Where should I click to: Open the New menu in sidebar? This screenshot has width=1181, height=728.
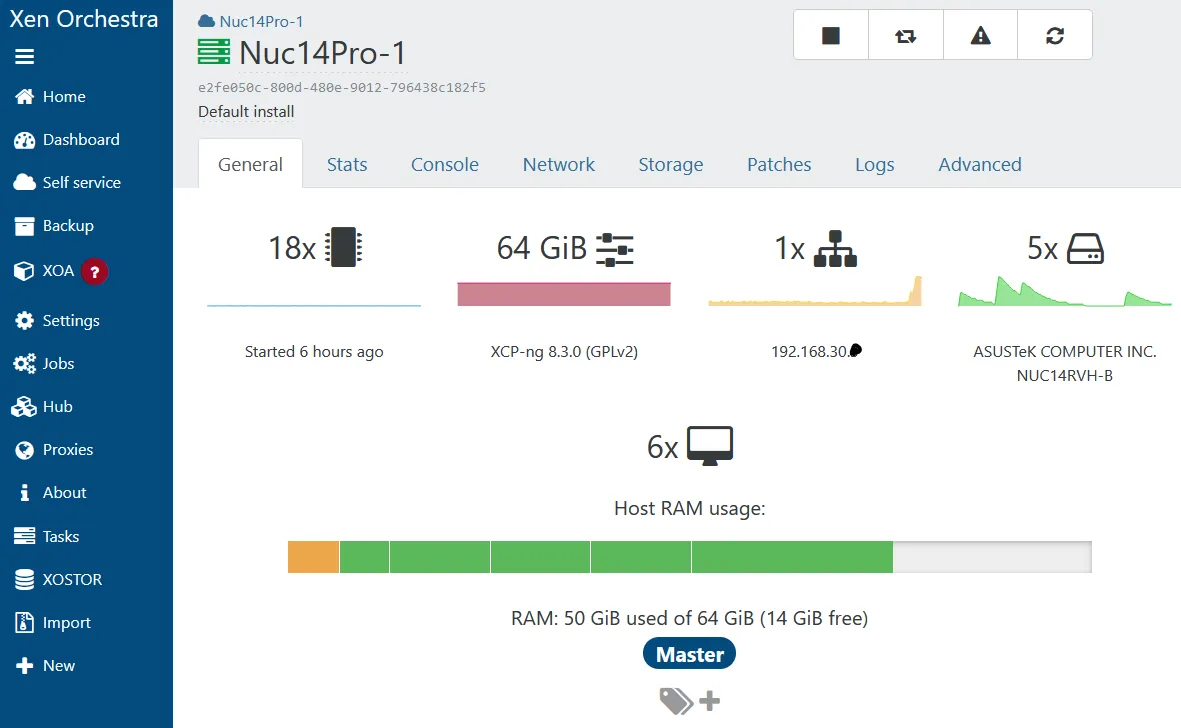58,666
